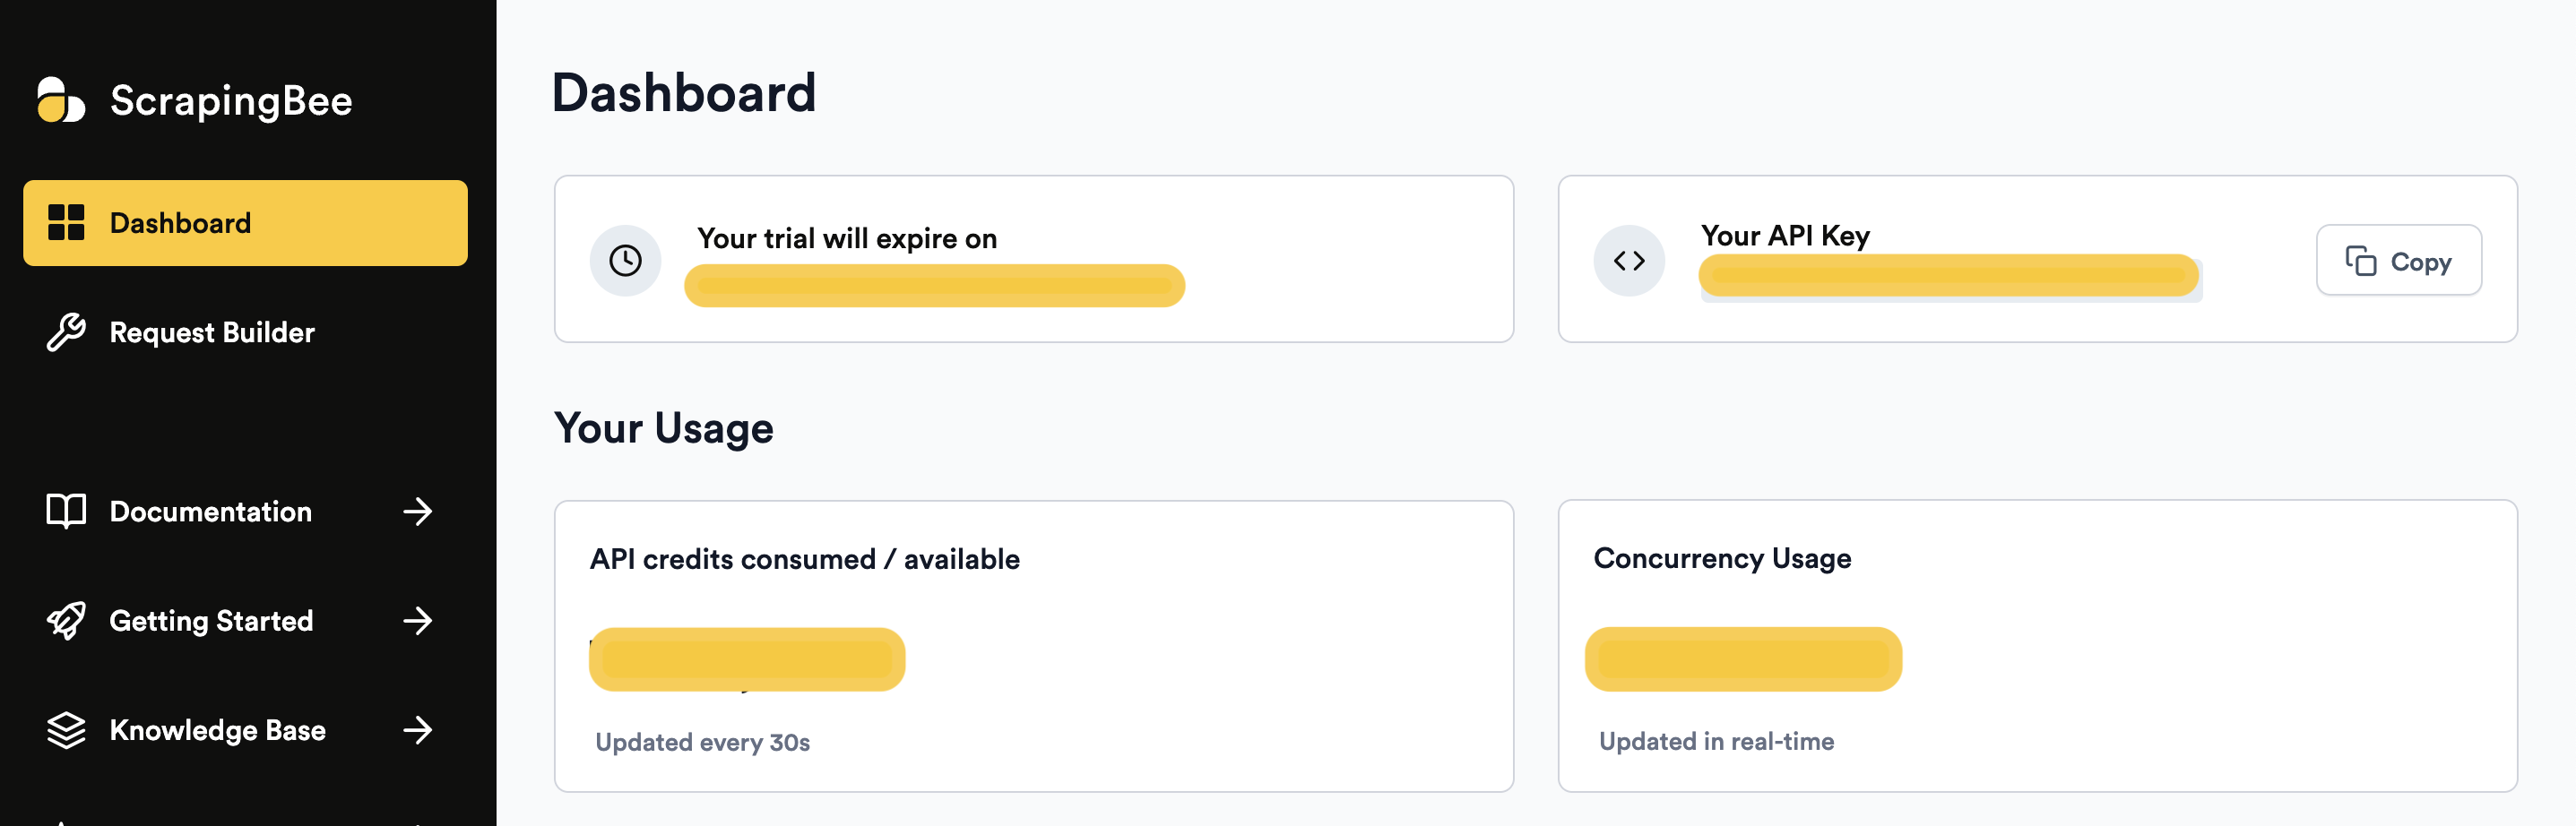Click the Concurrency Usage value
The width and height of the screenshot is (2576, 826).
pos(1742,658)
